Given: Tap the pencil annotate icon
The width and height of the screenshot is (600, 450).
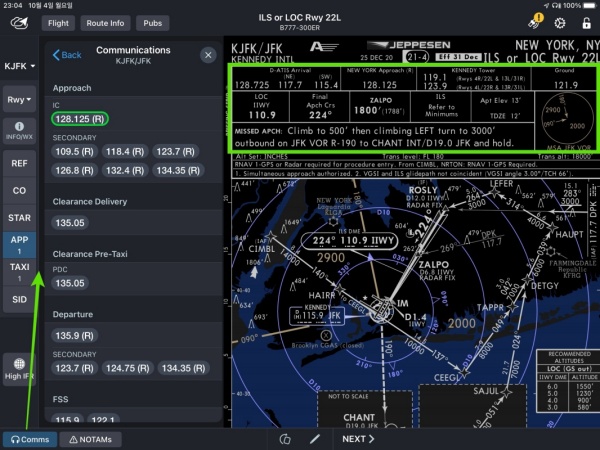Looking at the screenshot, I should click(314, 438).
